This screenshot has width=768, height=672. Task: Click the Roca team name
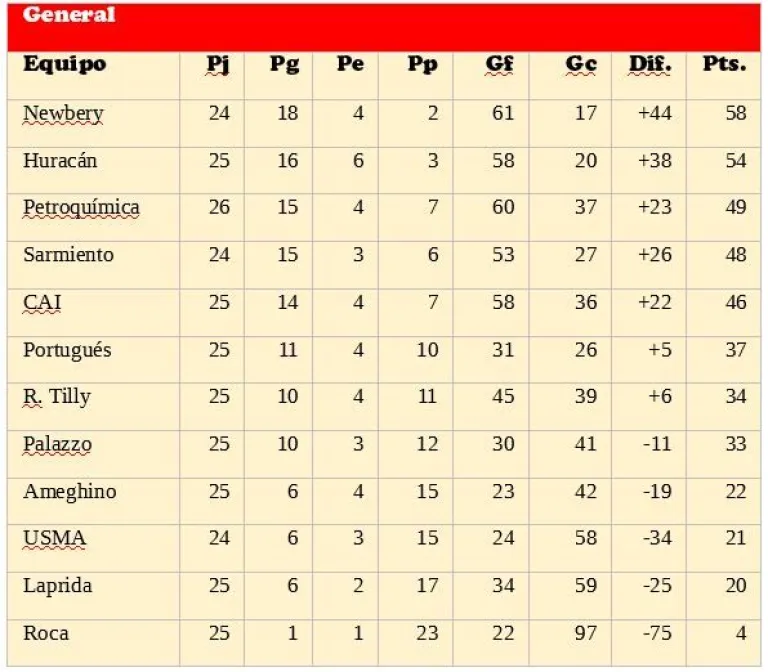click(x=46, y=633)
